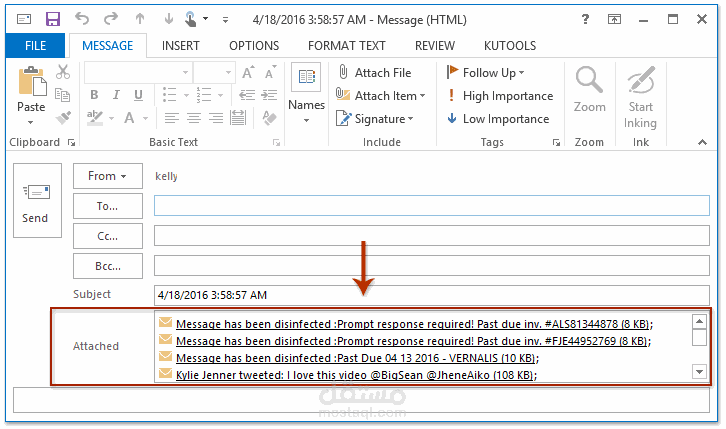Click the Save icon in quick access toolbar
This screenshot has height=429, width=726.
click(x=53, y=19)
